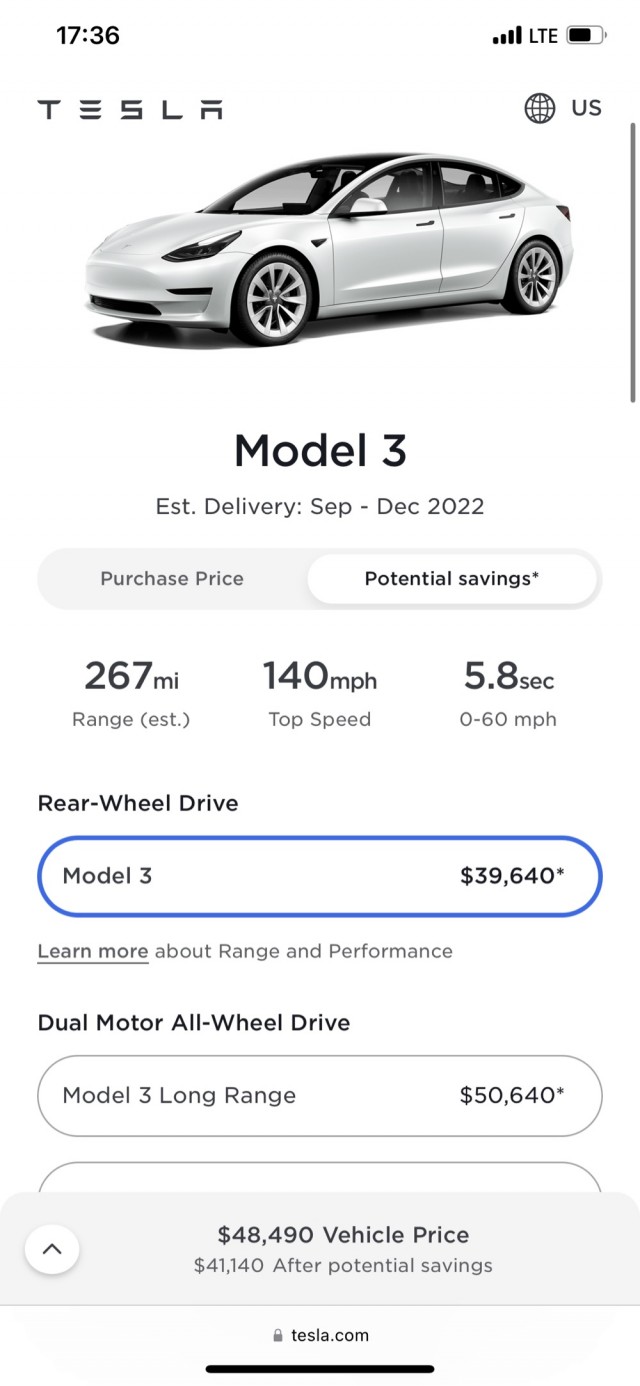Tap the 17:36 clock in the status bar
Screen dimensions: 640x1386
(88, 36)
